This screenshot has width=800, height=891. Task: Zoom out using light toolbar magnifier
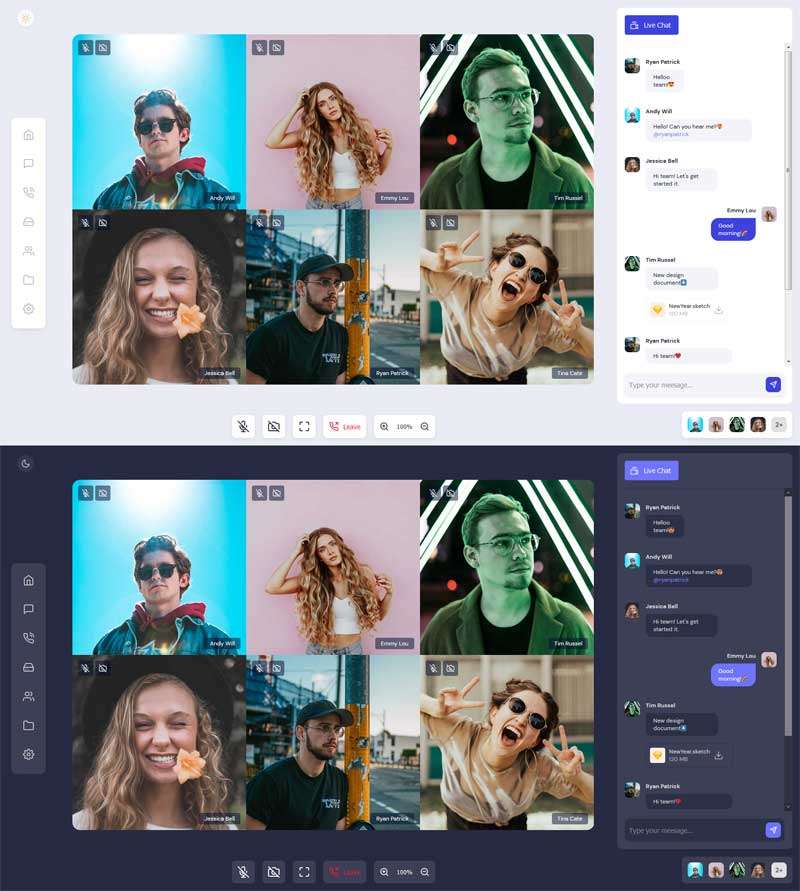(x=424, y=426)
